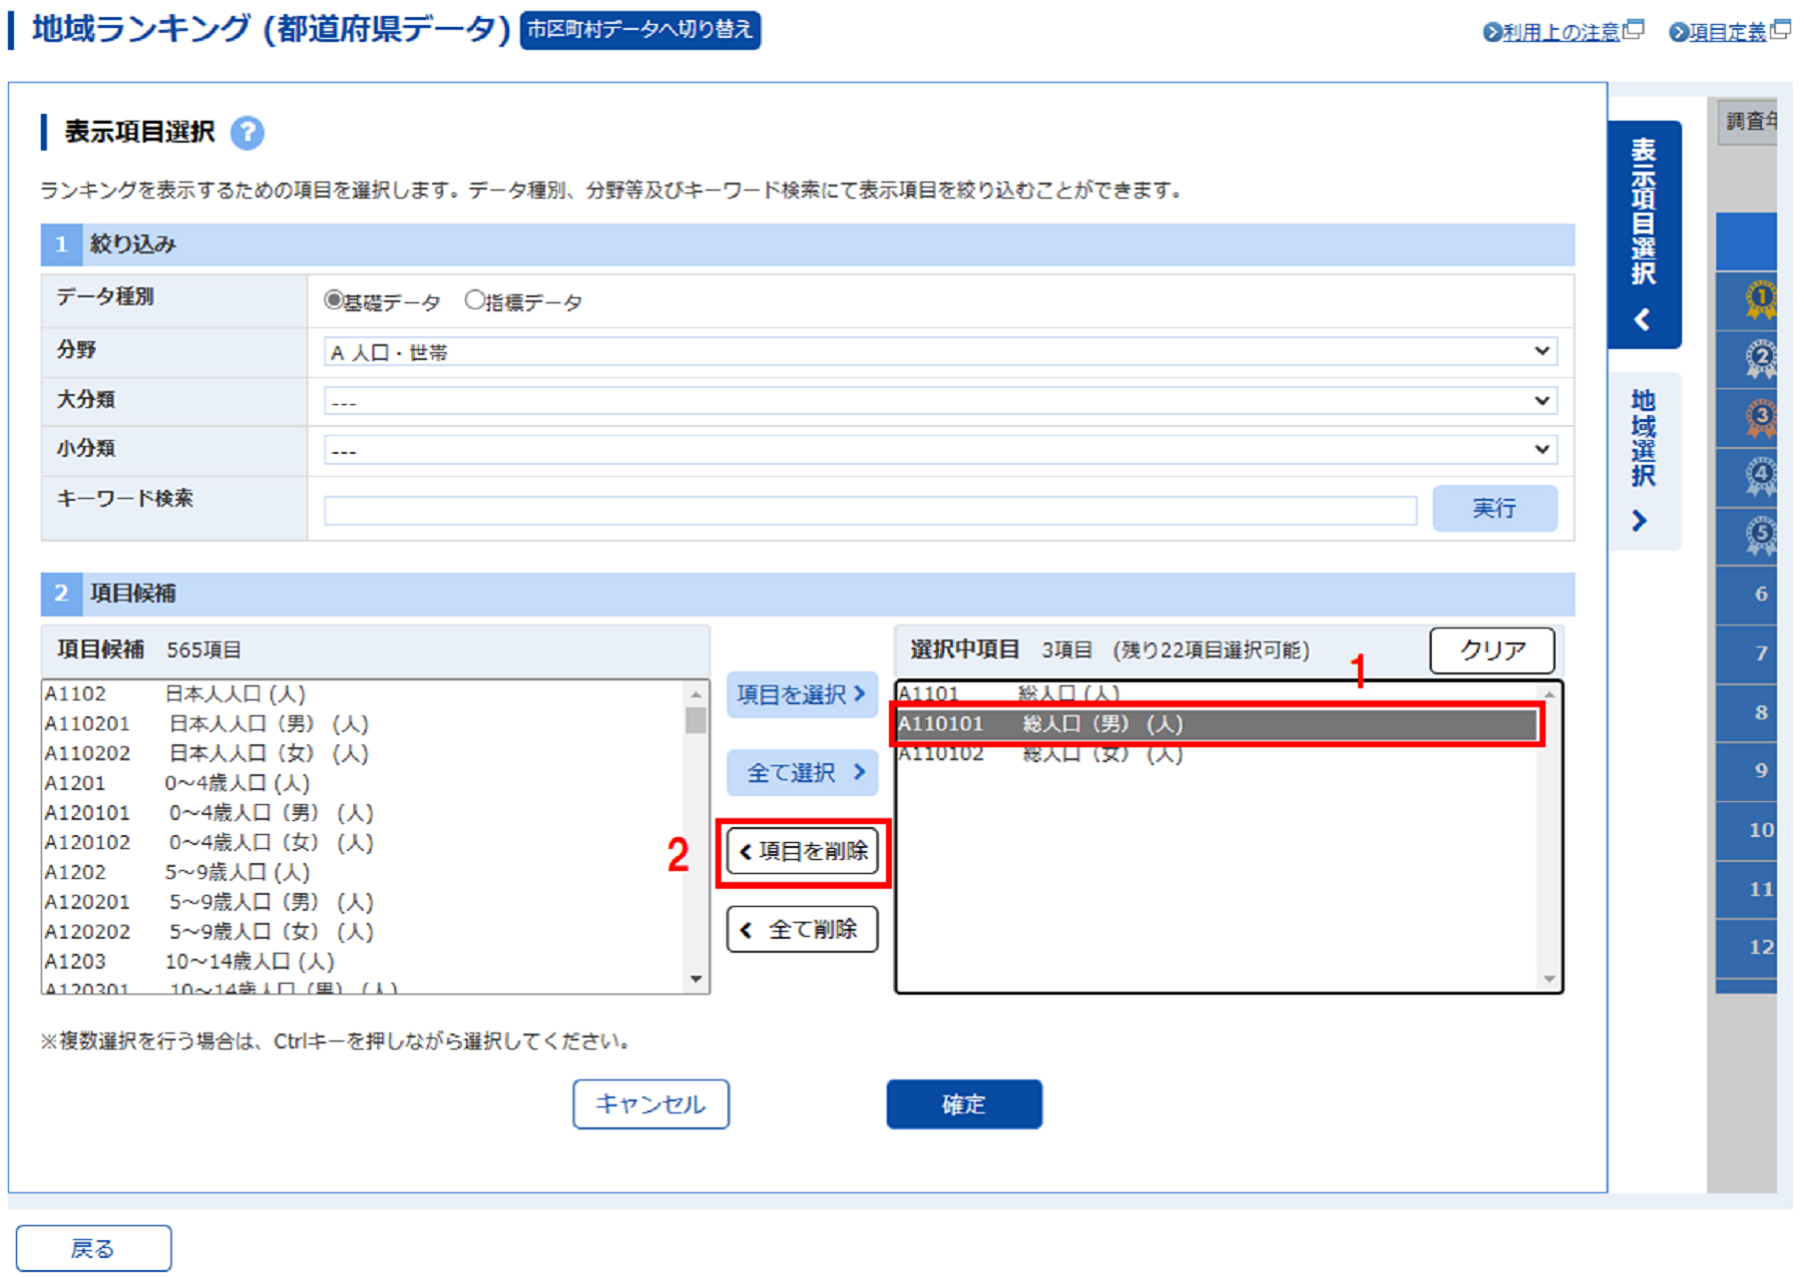Click the rank 2 silver medal icon
This screenshot has height=1278, width=1804.
tap(1761, 359)
